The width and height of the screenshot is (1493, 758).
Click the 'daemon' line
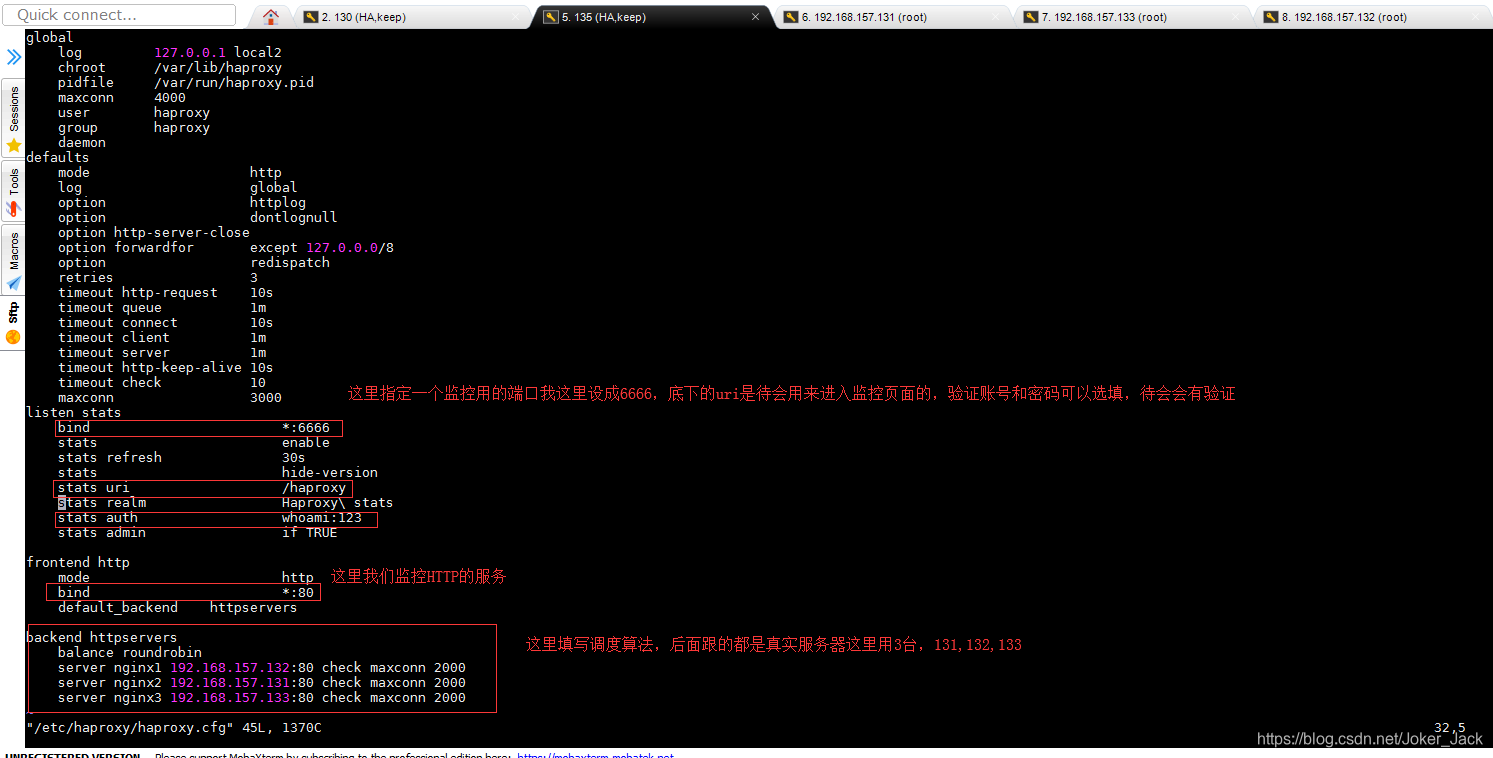[x=82, y=142]
